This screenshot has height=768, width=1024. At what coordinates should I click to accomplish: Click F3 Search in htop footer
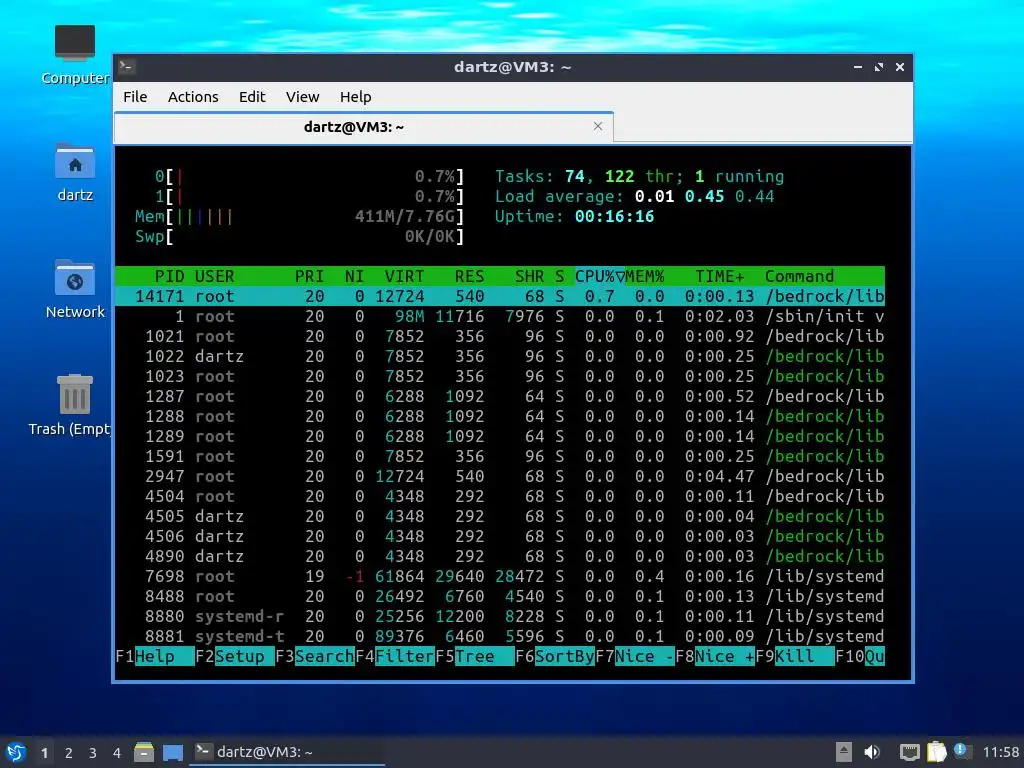(315, 656)
